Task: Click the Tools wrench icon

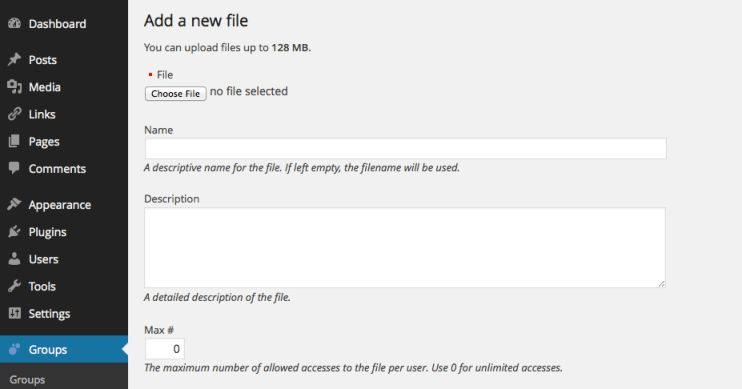Action: point(15,286)
